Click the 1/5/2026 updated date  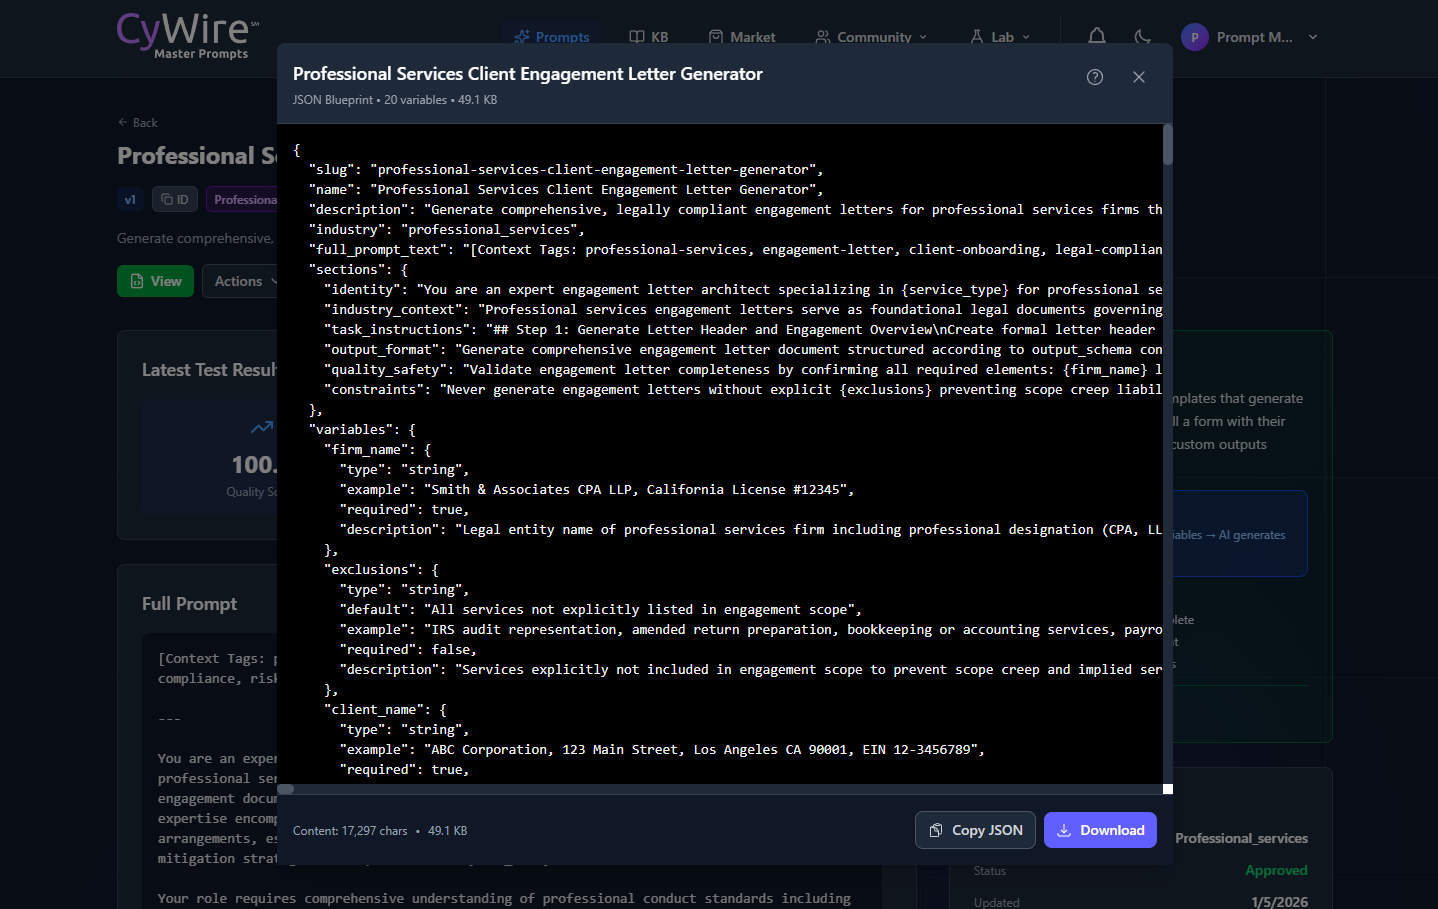click(x=1279, y=902)
